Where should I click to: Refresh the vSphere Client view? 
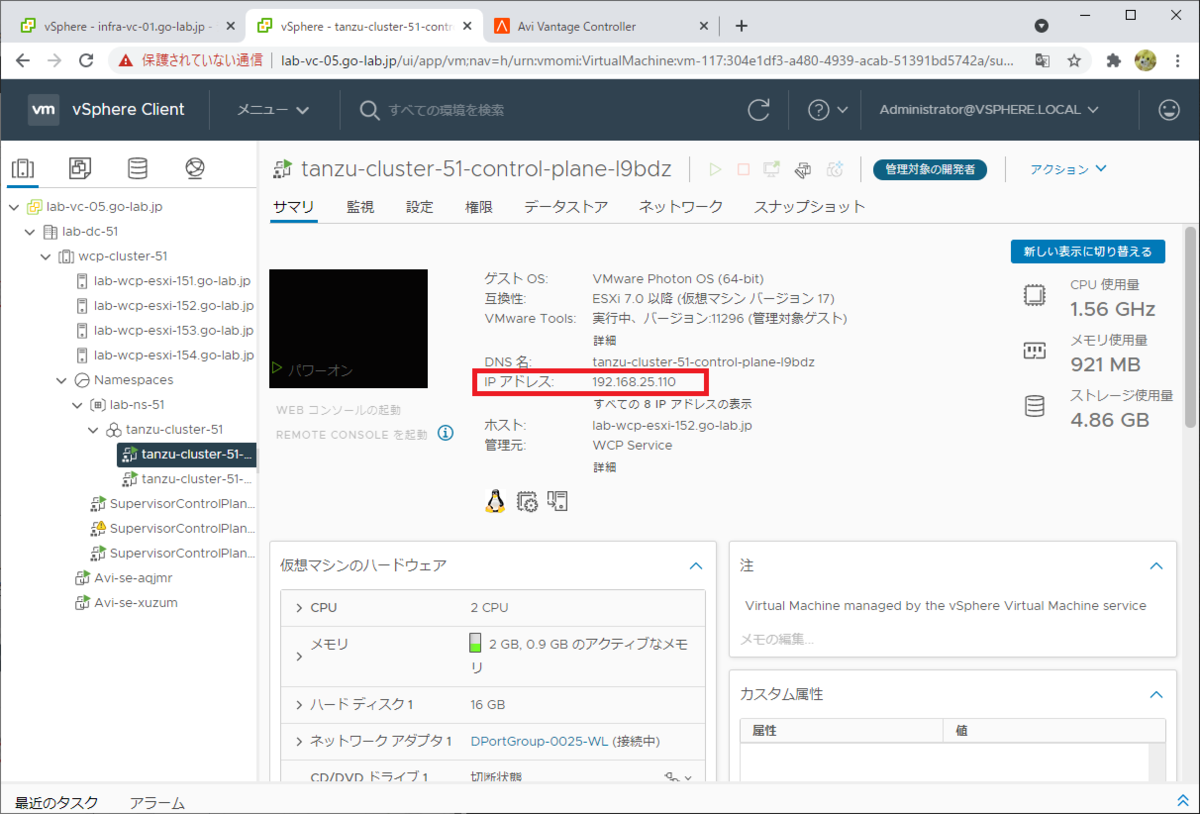click(x=759, y=110)
